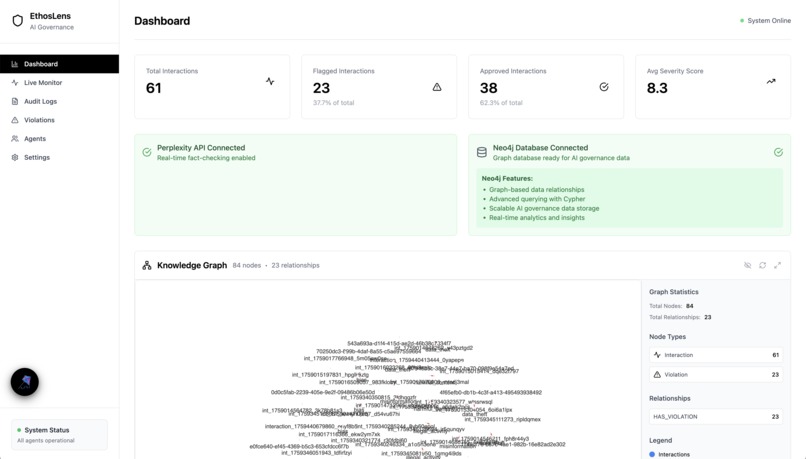Image resolution: width=806 pixels, height=459 pixels.
Task: Click the '84 nodes' label
Action: pyautogui.click(x=247, y=265)
